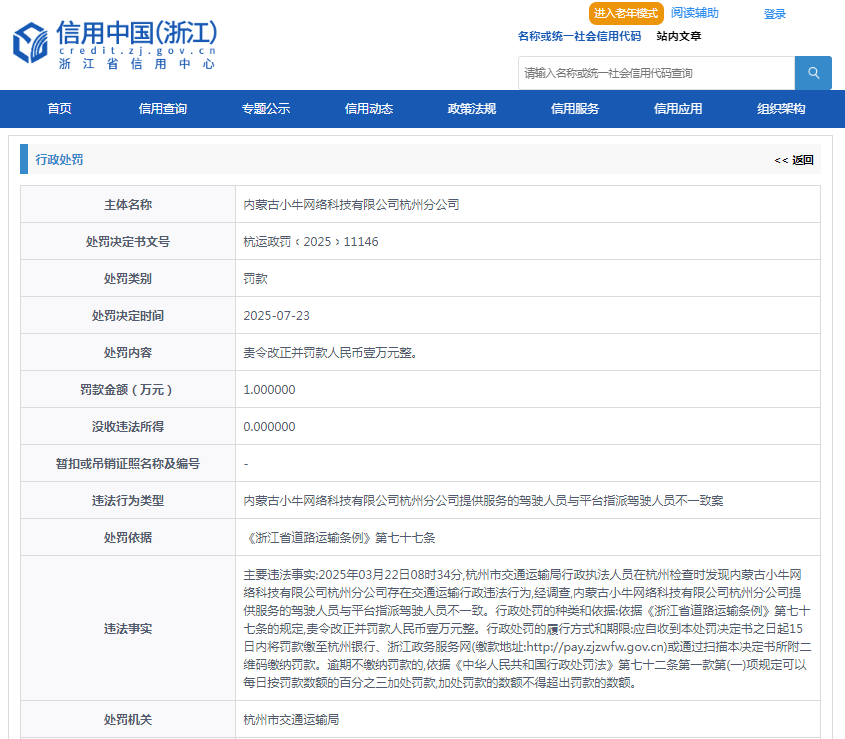Open the 首页 home menu
This screenshot has height=739, width=845.
pos(59,109)
